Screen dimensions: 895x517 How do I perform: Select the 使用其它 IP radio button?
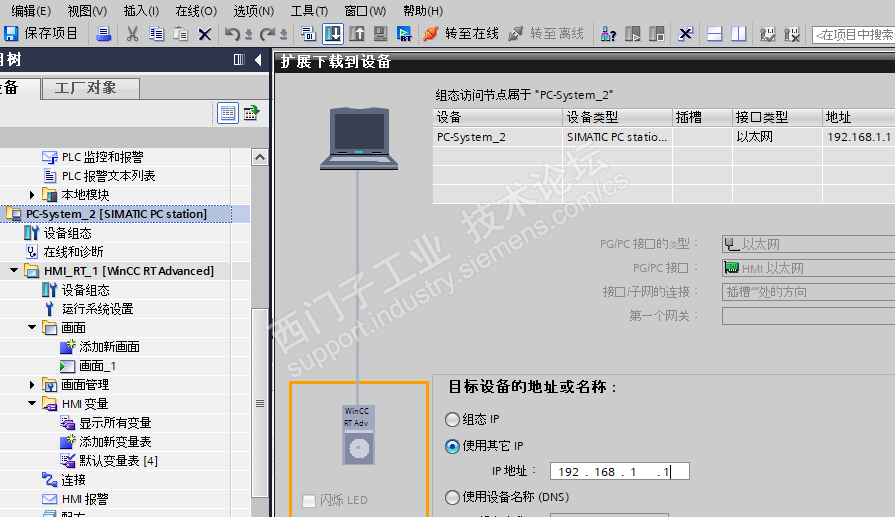tap(452, 446)
